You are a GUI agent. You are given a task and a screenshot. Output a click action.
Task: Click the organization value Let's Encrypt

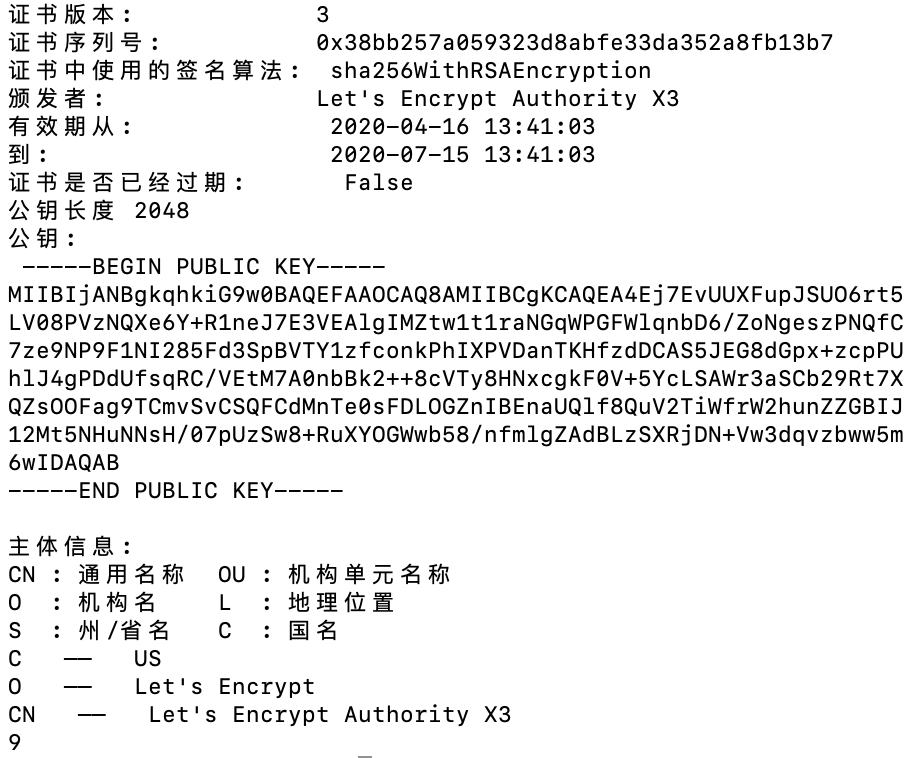pos(224,686)
